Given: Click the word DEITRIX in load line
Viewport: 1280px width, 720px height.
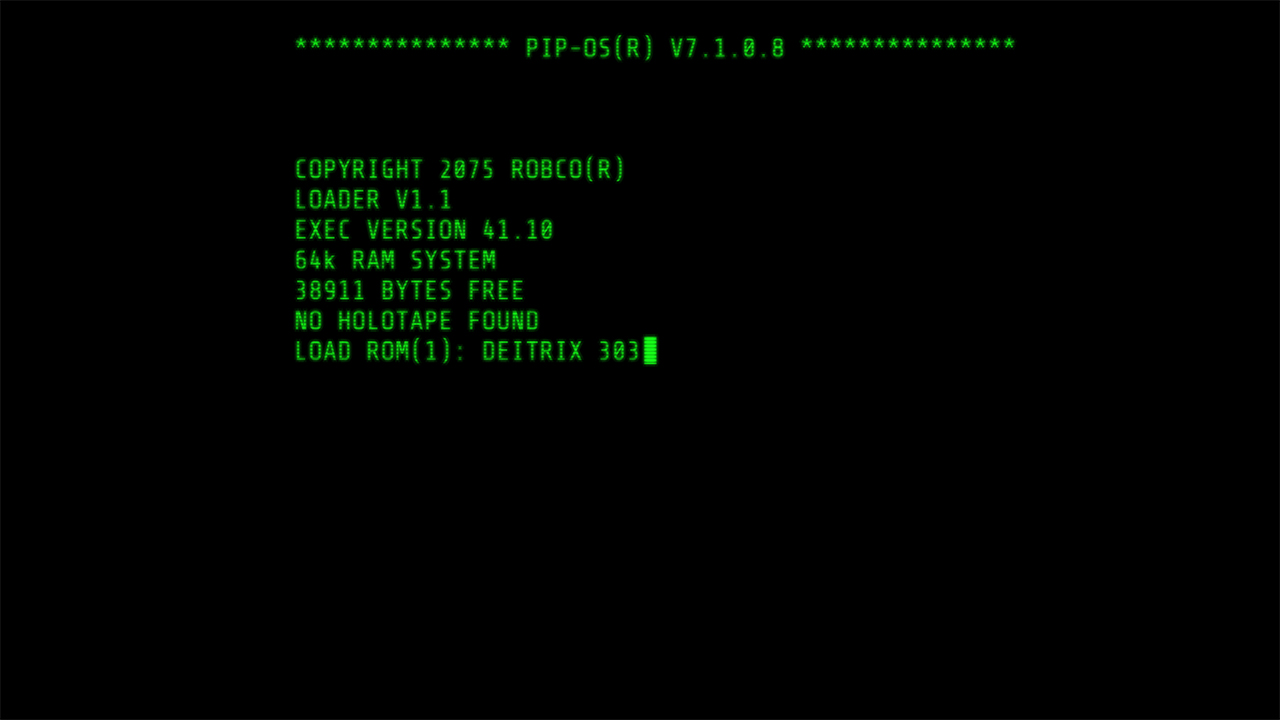Looking at the screenshot, I should 532,351.
